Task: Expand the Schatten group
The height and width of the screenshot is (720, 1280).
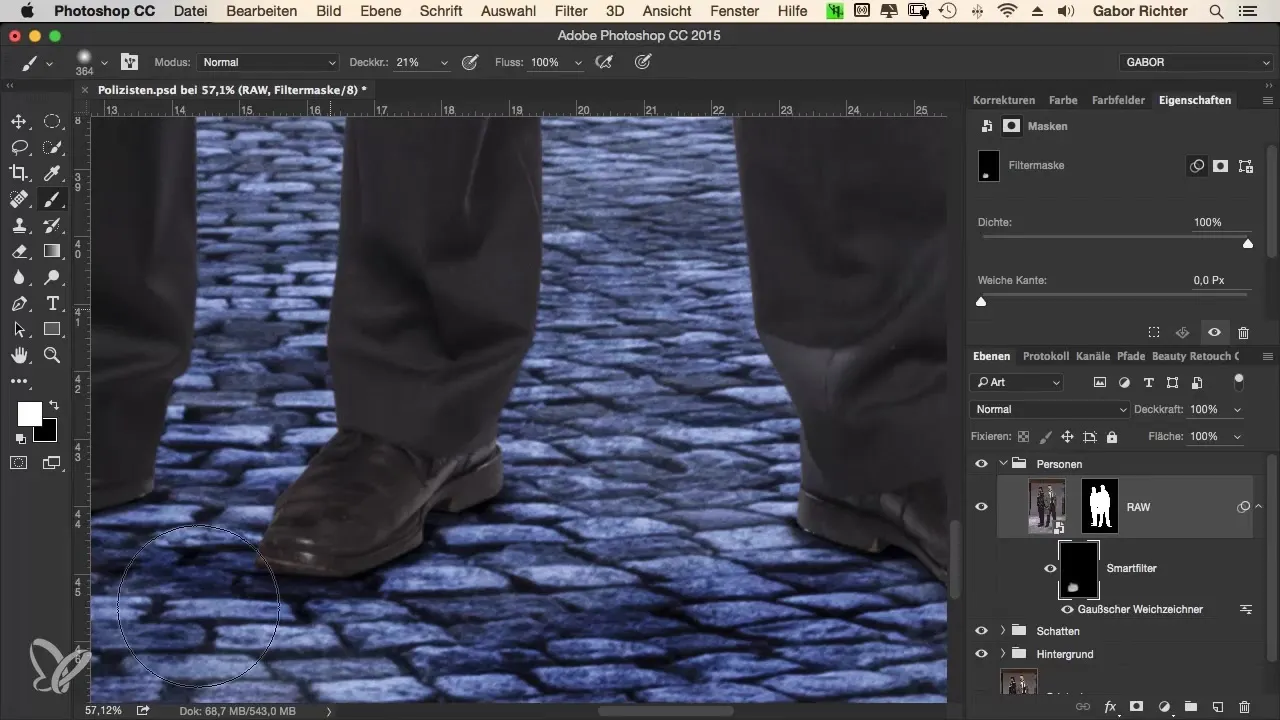Action: coord(1003,631)
